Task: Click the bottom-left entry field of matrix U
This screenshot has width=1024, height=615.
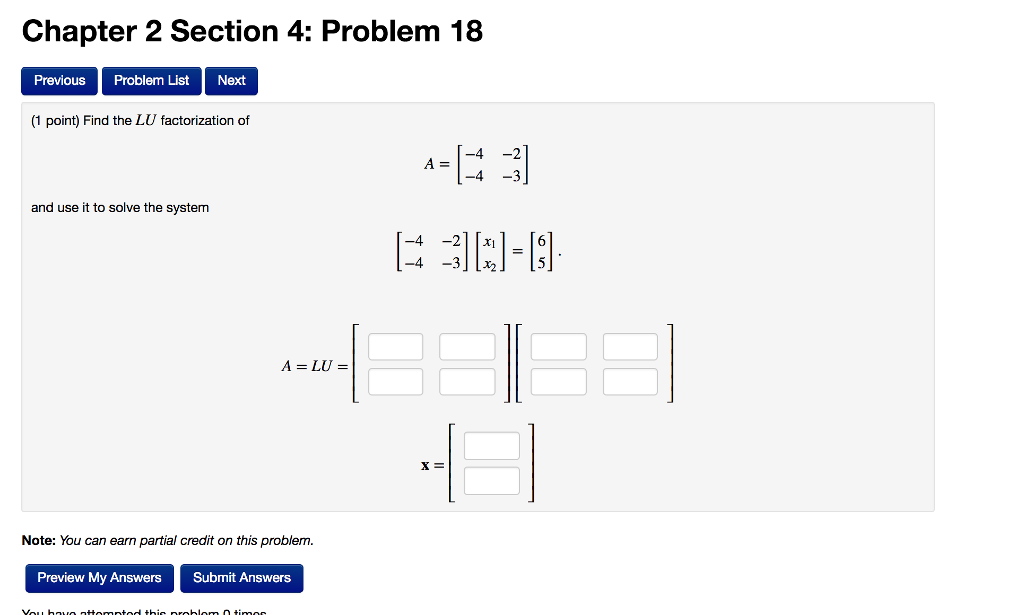Action: 558,381
